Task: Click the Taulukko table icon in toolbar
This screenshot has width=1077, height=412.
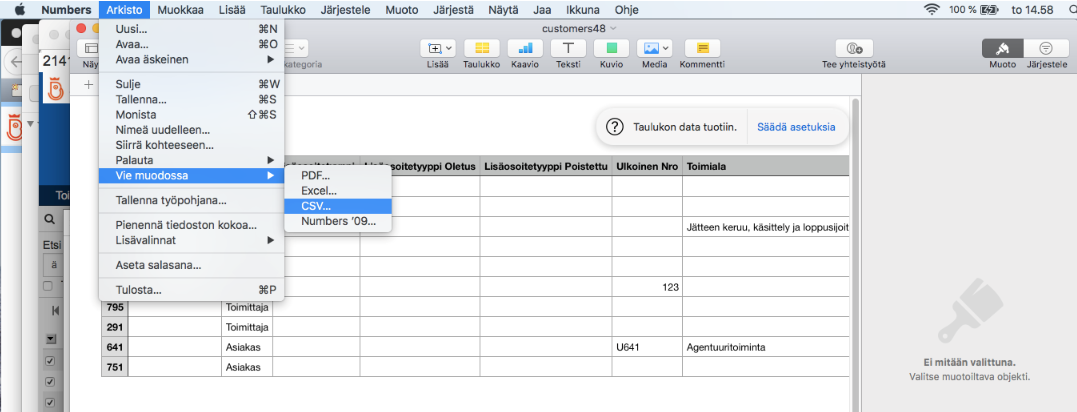Action: [482, 48]
